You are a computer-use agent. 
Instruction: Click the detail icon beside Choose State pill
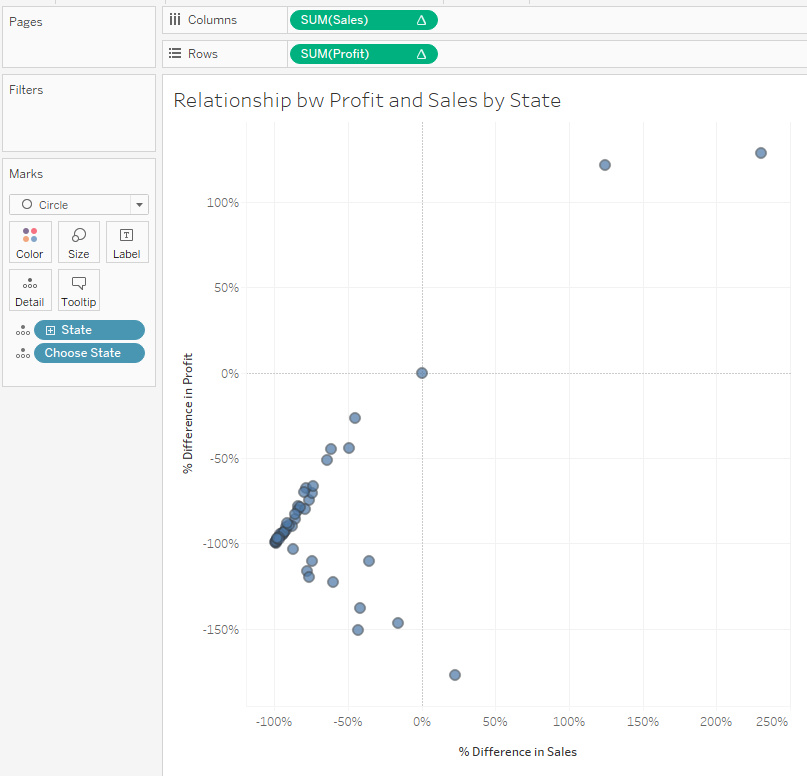(23, 353)
